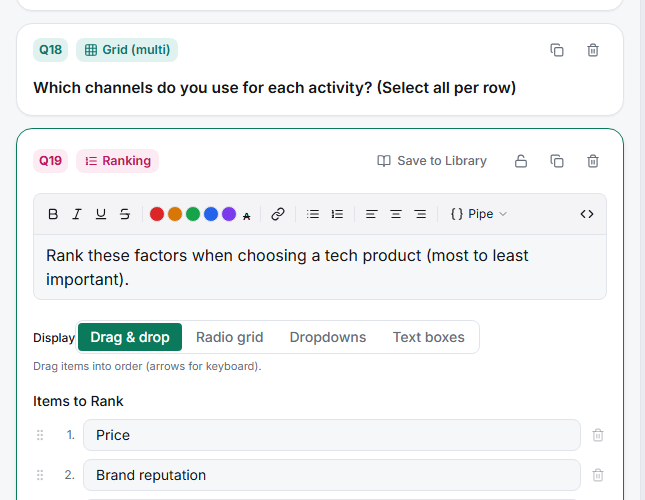Delete the Brand reputation item
The image size is (645, 500).
[x=598, y=475]
